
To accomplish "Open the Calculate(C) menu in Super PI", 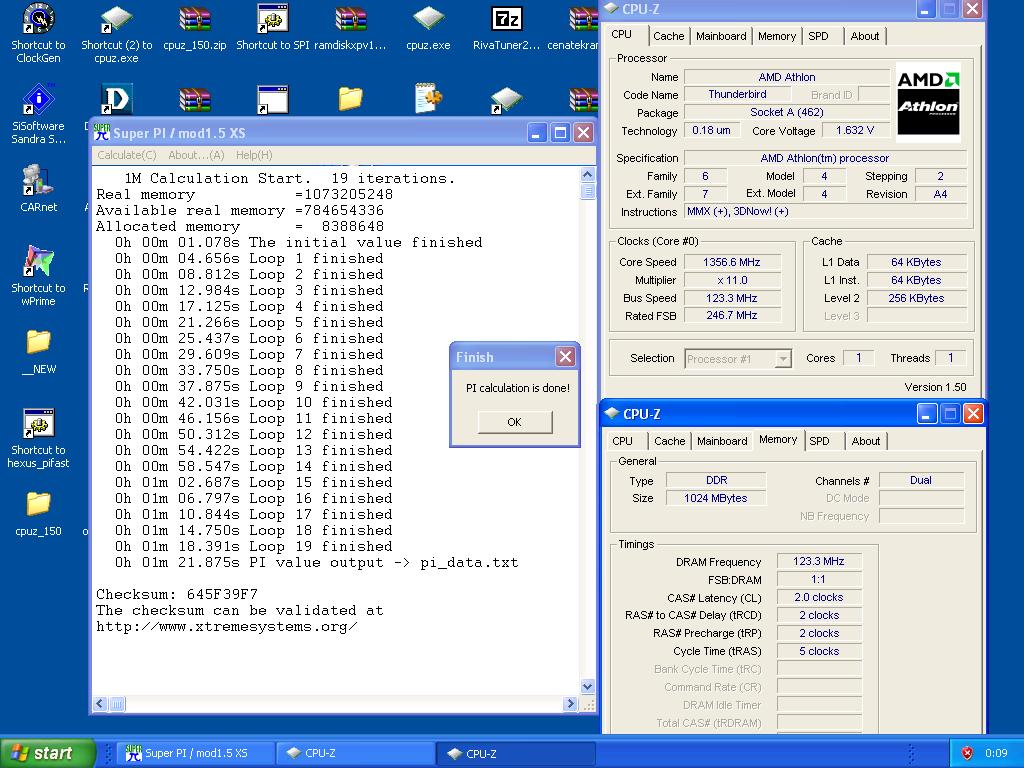I will click(127, 155).
